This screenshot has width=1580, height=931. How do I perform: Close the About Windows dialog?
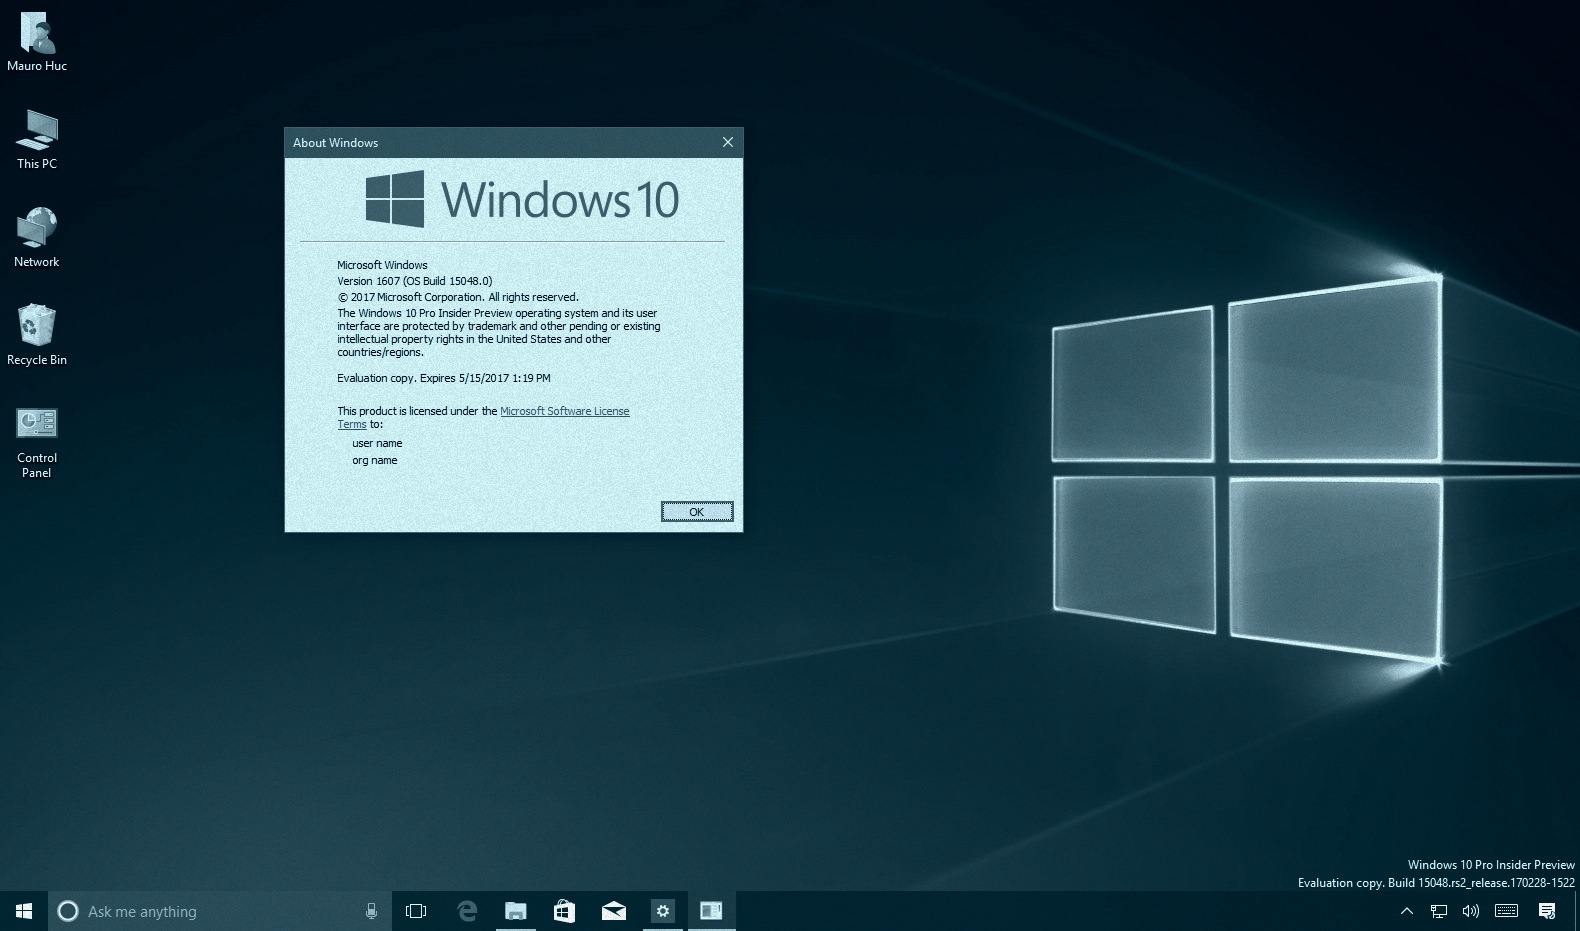(728, 142)
